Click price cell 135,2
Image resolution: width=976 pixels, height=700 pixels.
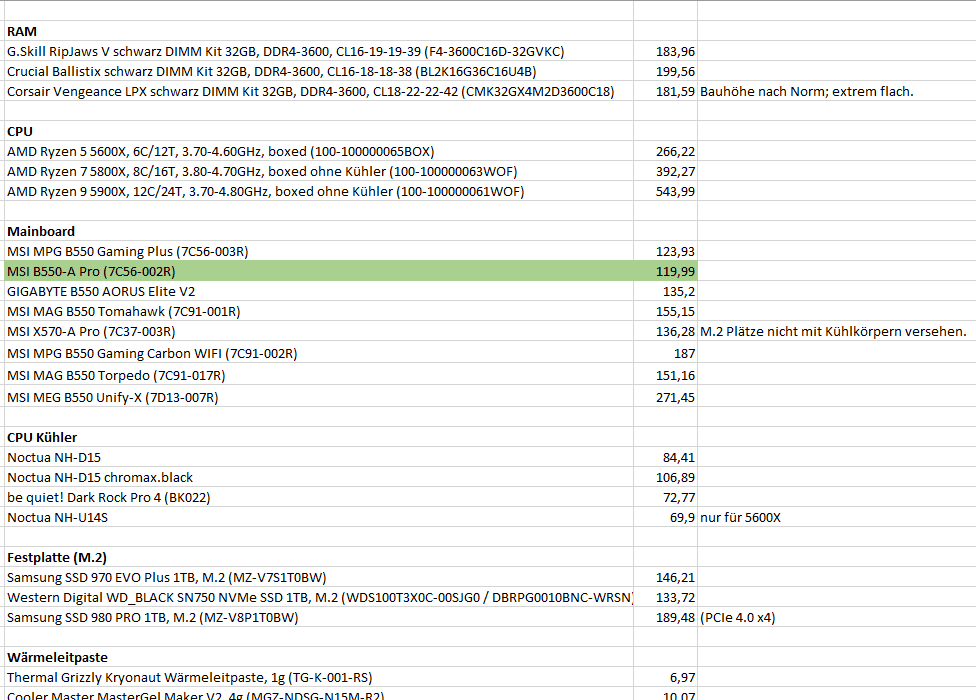pos(665,291)
